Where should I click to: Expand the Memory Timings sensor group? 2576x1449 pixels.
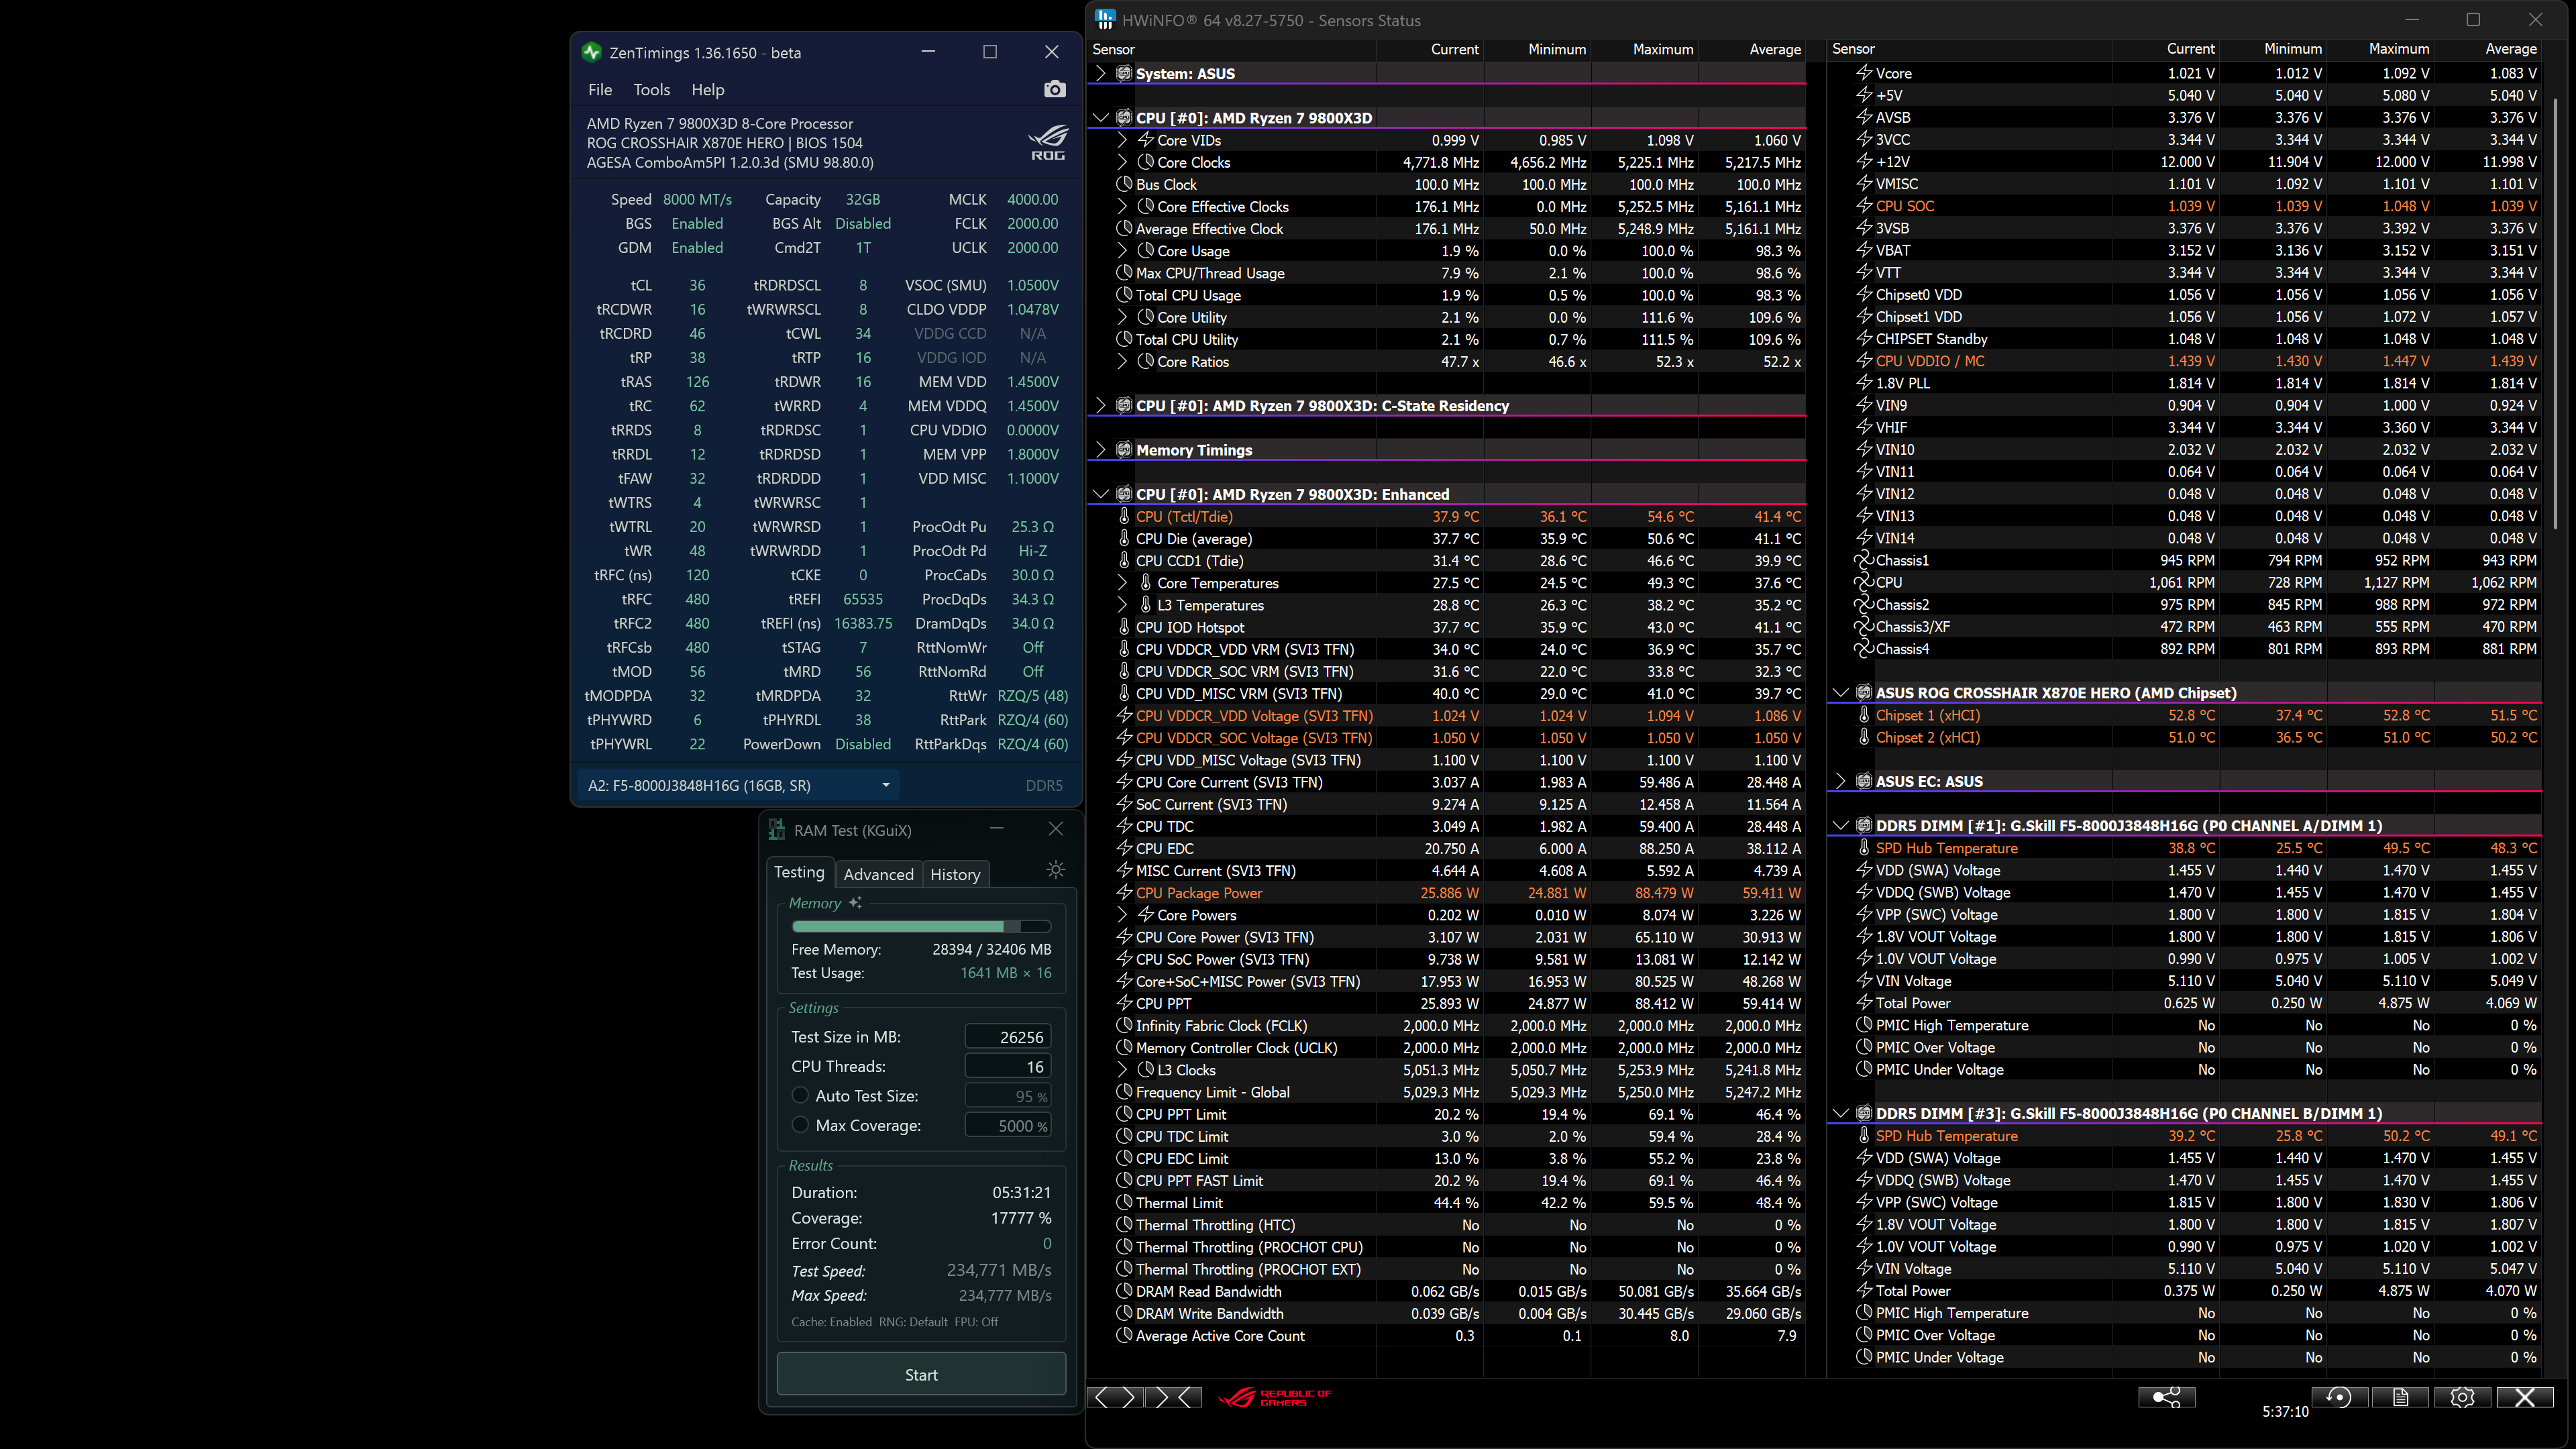[1101, 450]
